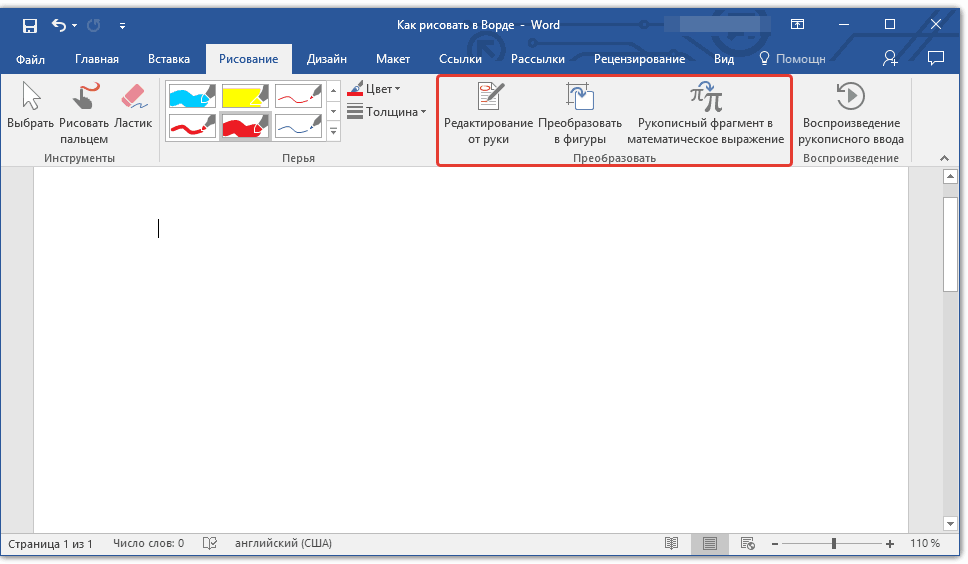The width and height of the screenshot is (968, 564).
Task: Start Воспроизведение рукописного ввода playback
Action: click(850, 97)
